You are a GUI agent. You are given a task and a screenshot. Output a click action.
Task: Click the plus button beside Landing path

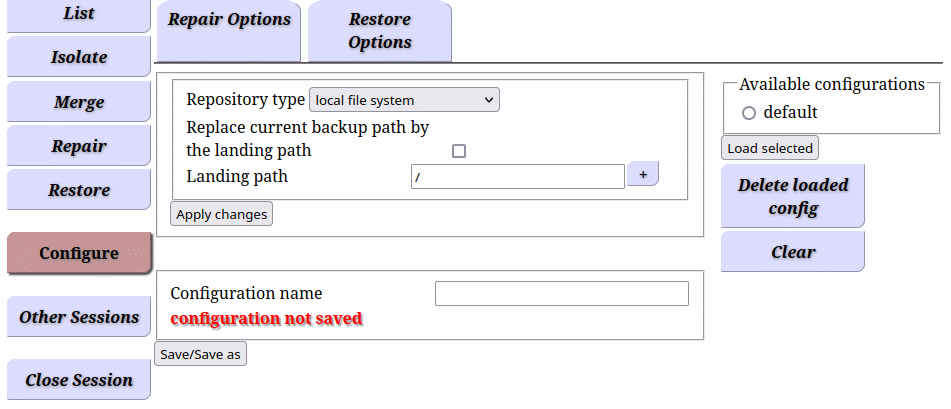(x=643, y=174)
